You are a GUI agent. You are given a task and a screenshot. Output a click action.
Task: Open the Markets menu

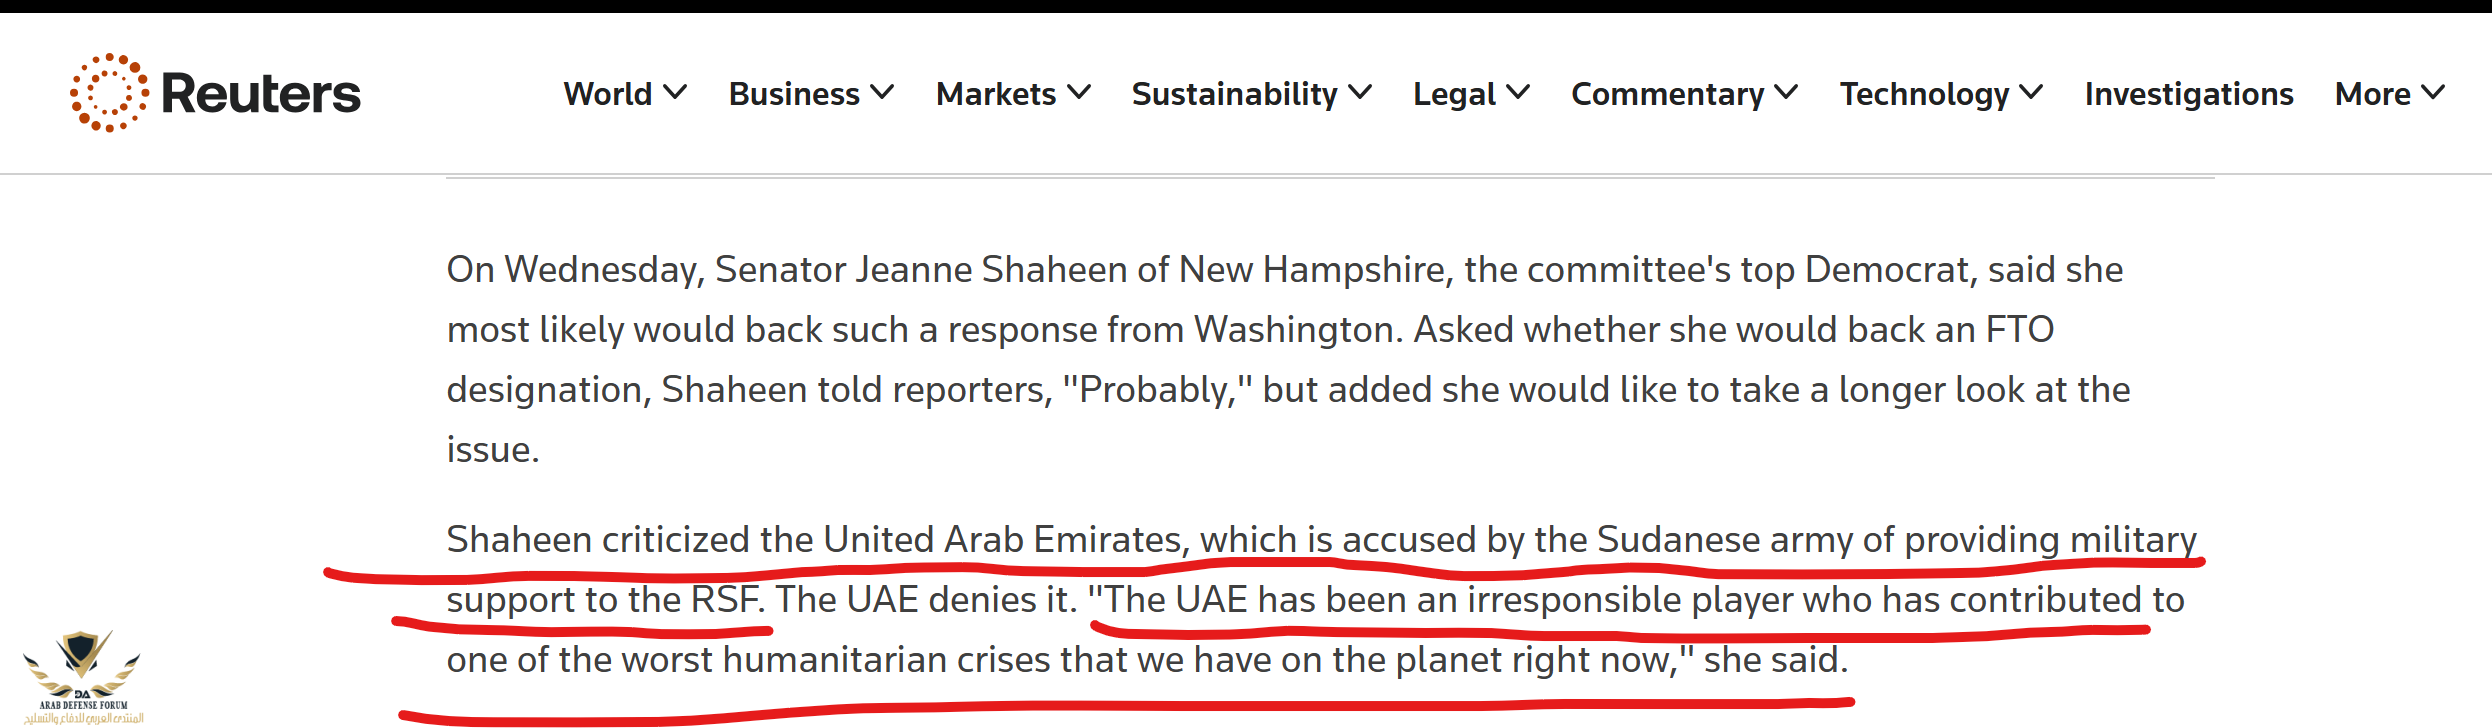[x=995, y=94]
